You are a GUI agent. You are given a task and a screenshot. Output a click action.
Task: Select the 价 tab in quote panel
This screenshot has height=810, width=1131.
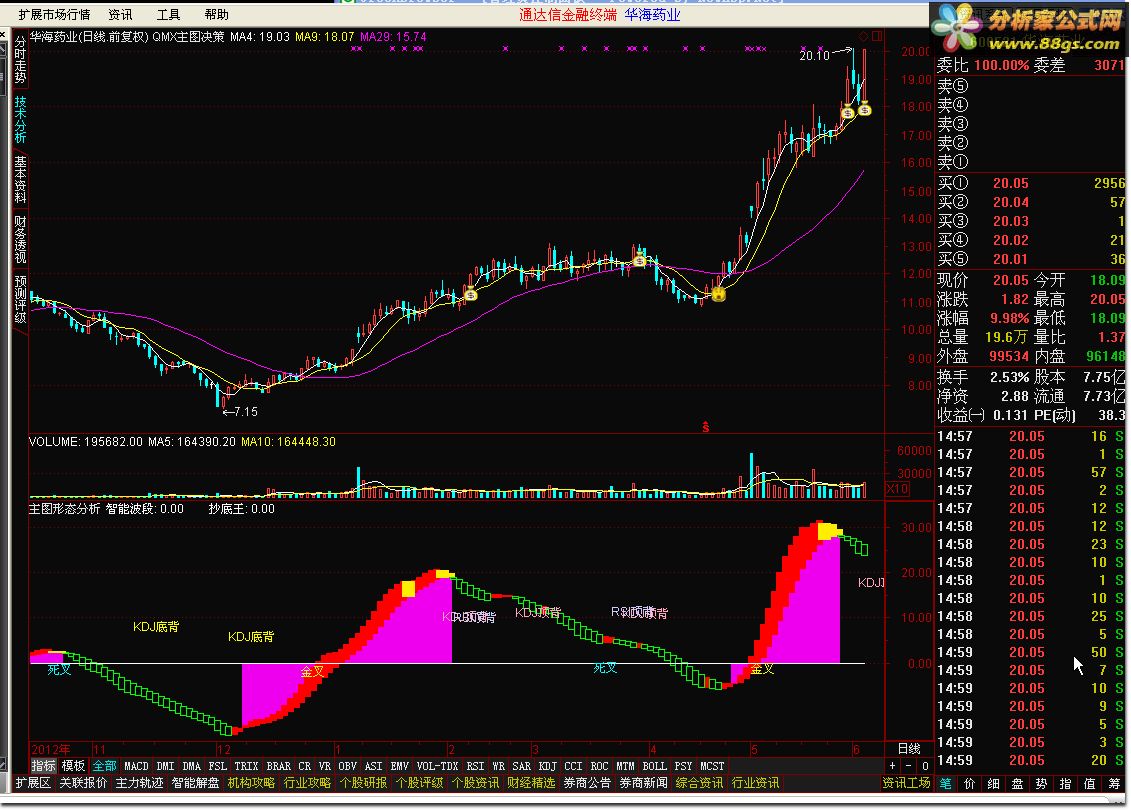point(969,783)
